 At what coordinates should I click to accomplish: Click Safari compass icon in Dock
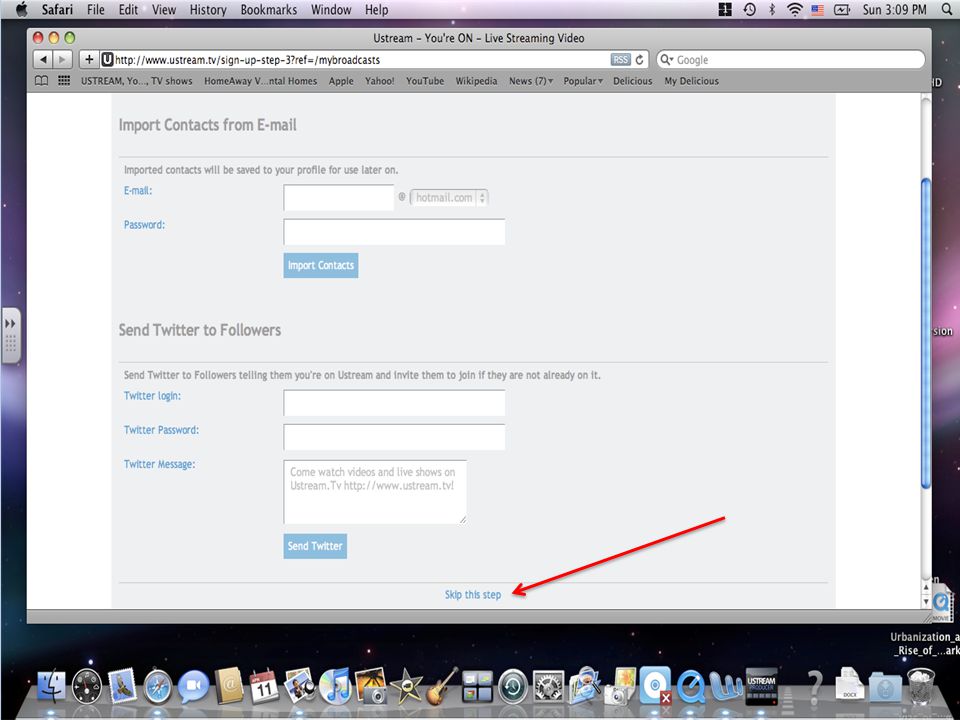pyautogui.click(x=158, y=686)
